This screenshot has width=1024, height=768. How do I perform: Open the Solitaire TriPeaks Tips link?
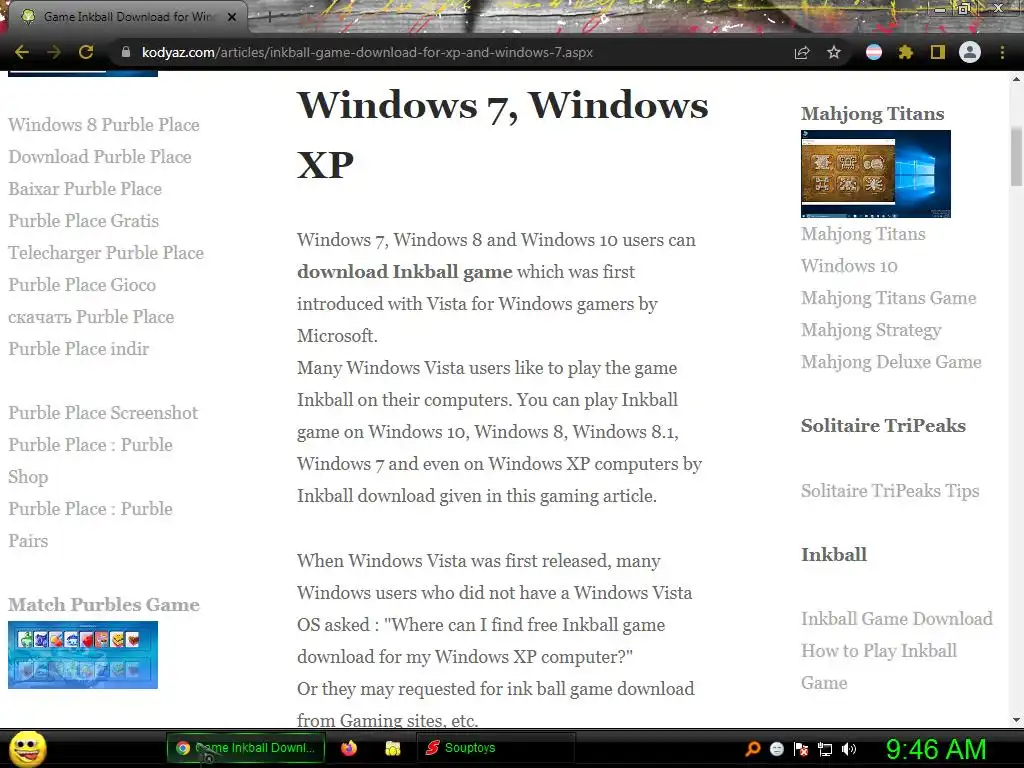click(890, 491)
